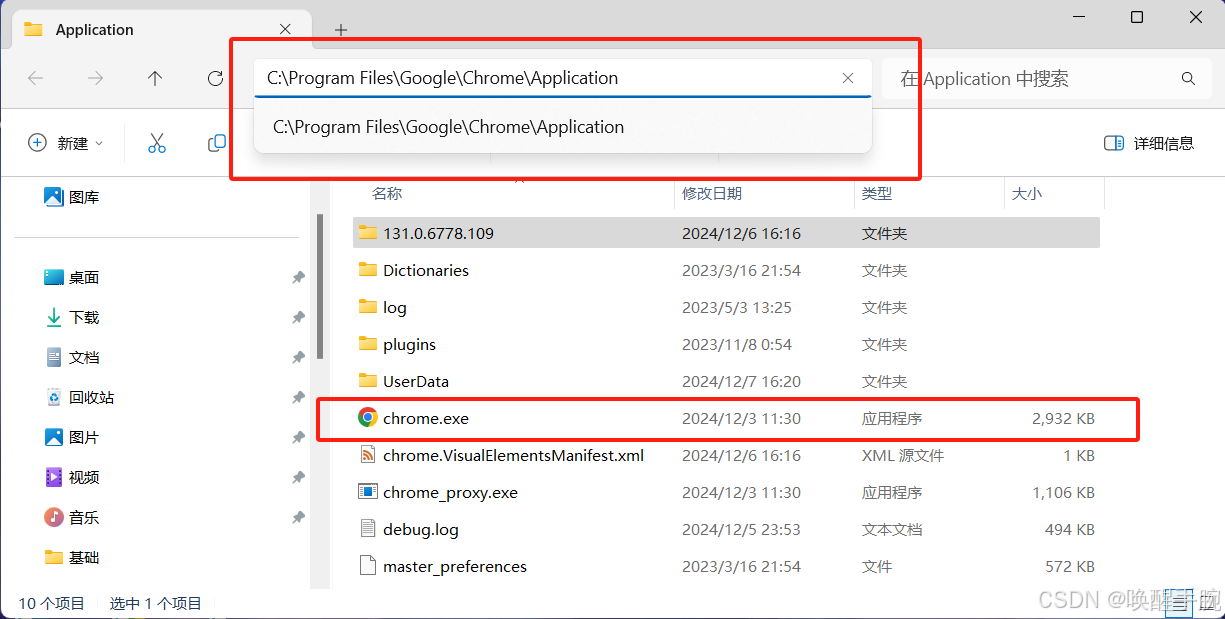This screenshot has width=1225, height=619.
Task: Click date 2024/12/7 16:20 of UserData
Action: [x=741, y=381]
